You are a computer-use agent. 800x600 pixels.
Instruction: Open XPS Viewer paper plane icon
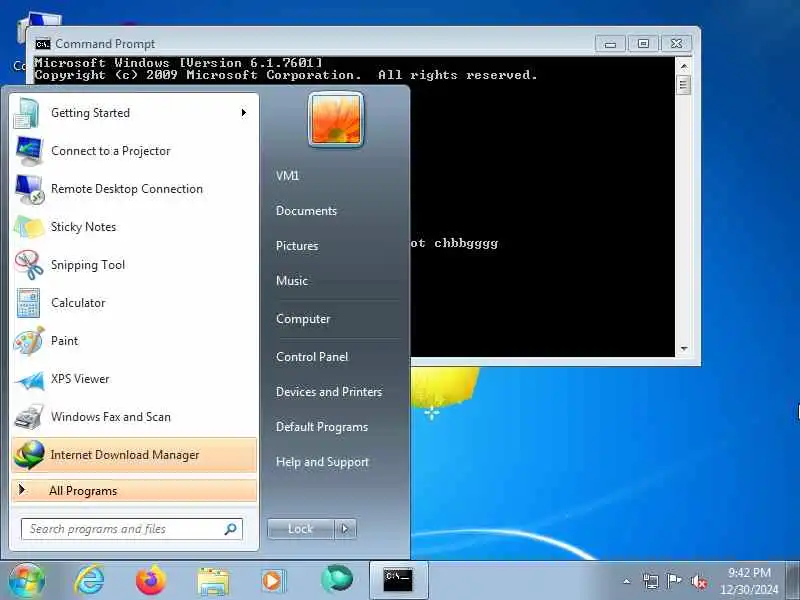tap(30, 380)
